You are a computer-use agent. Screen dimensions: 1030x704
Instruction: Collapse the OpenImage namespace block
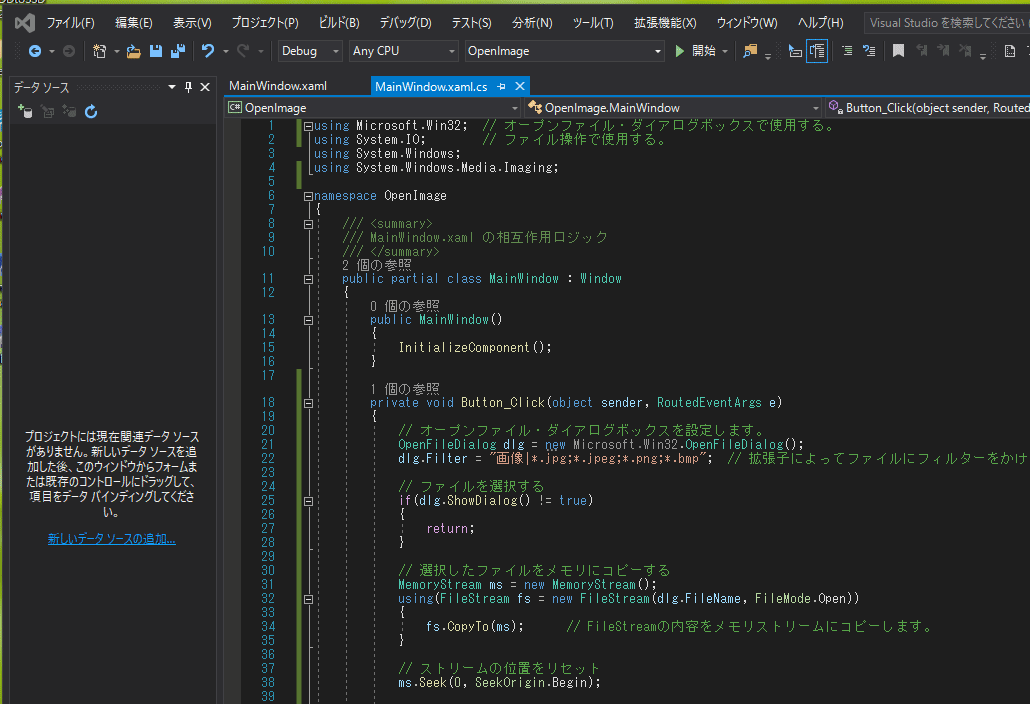[x=308, y=196]
